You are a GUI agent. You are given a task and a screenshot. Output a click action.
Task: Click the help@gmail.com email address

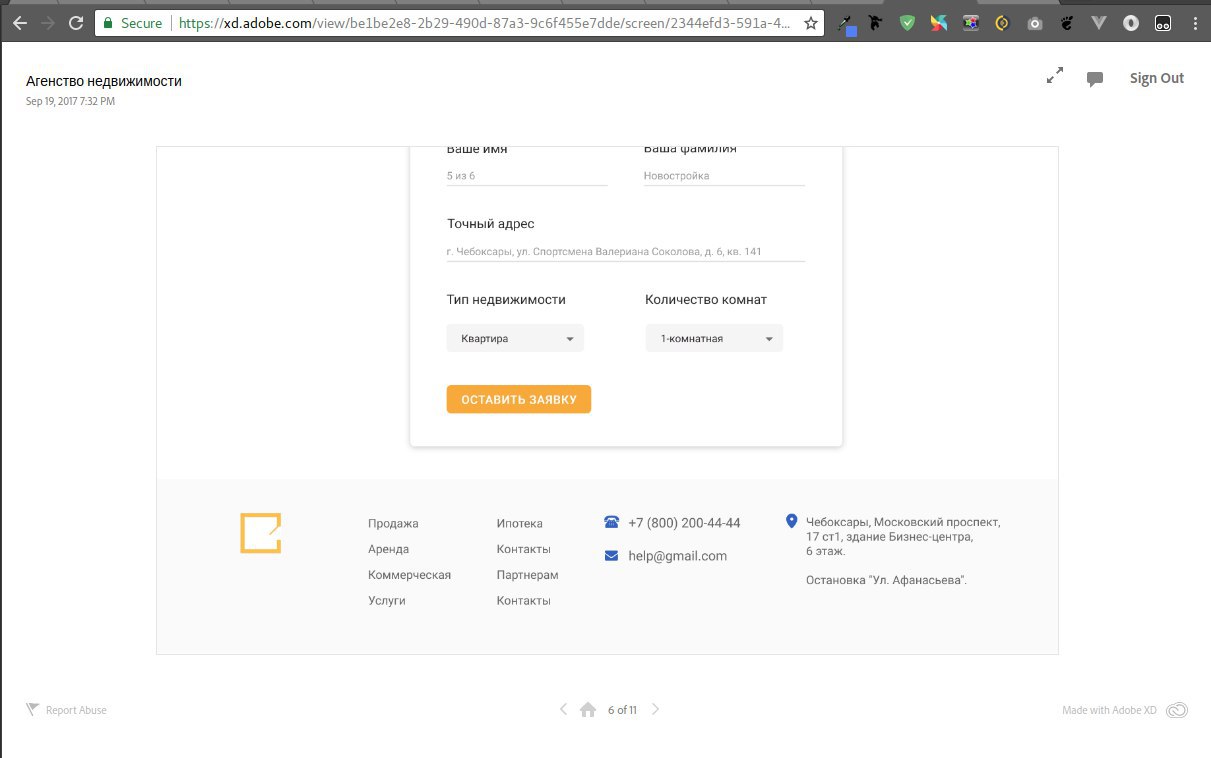pyautogui.click(x=677, y=556)
